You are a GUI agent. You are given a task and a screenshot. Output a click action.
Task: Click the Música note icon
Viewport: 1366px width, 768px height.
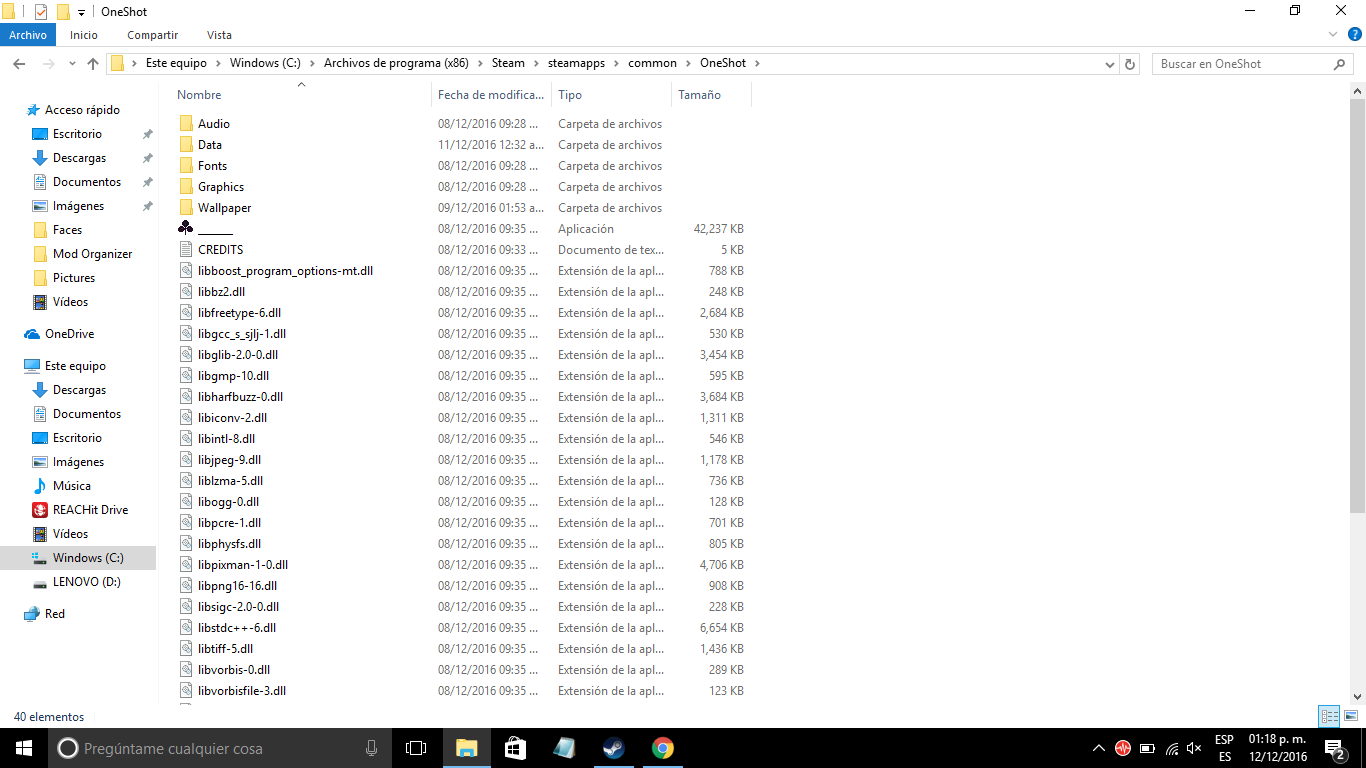(40, 486)
